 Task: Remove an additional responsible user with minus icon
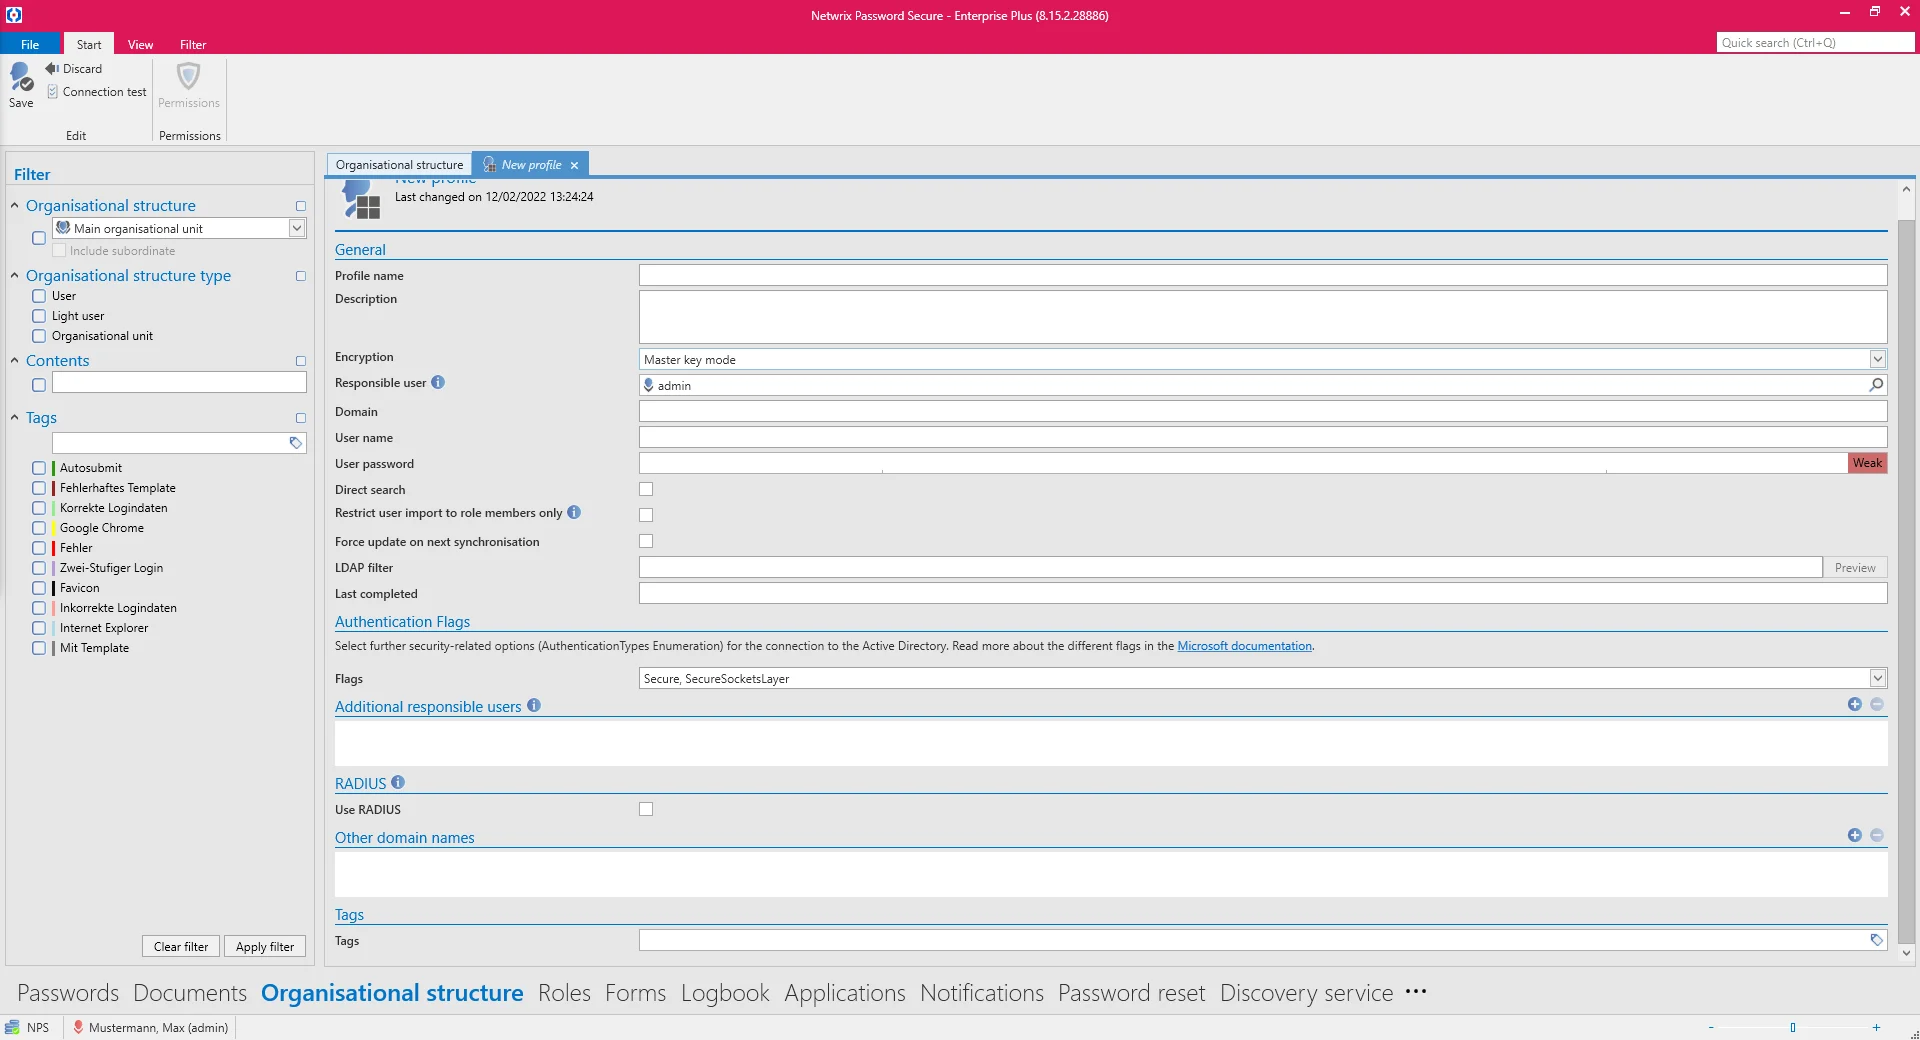click(x=1877, y=704)
